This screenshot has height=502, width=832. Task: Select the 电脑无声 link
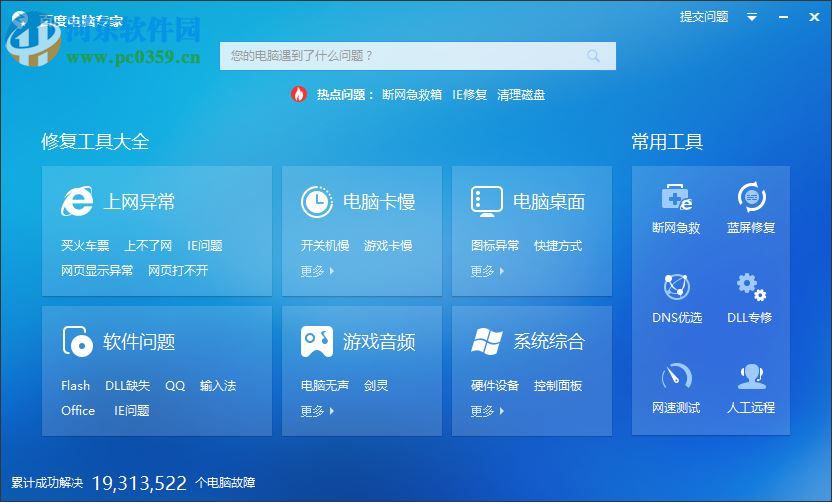click(325, 385)
